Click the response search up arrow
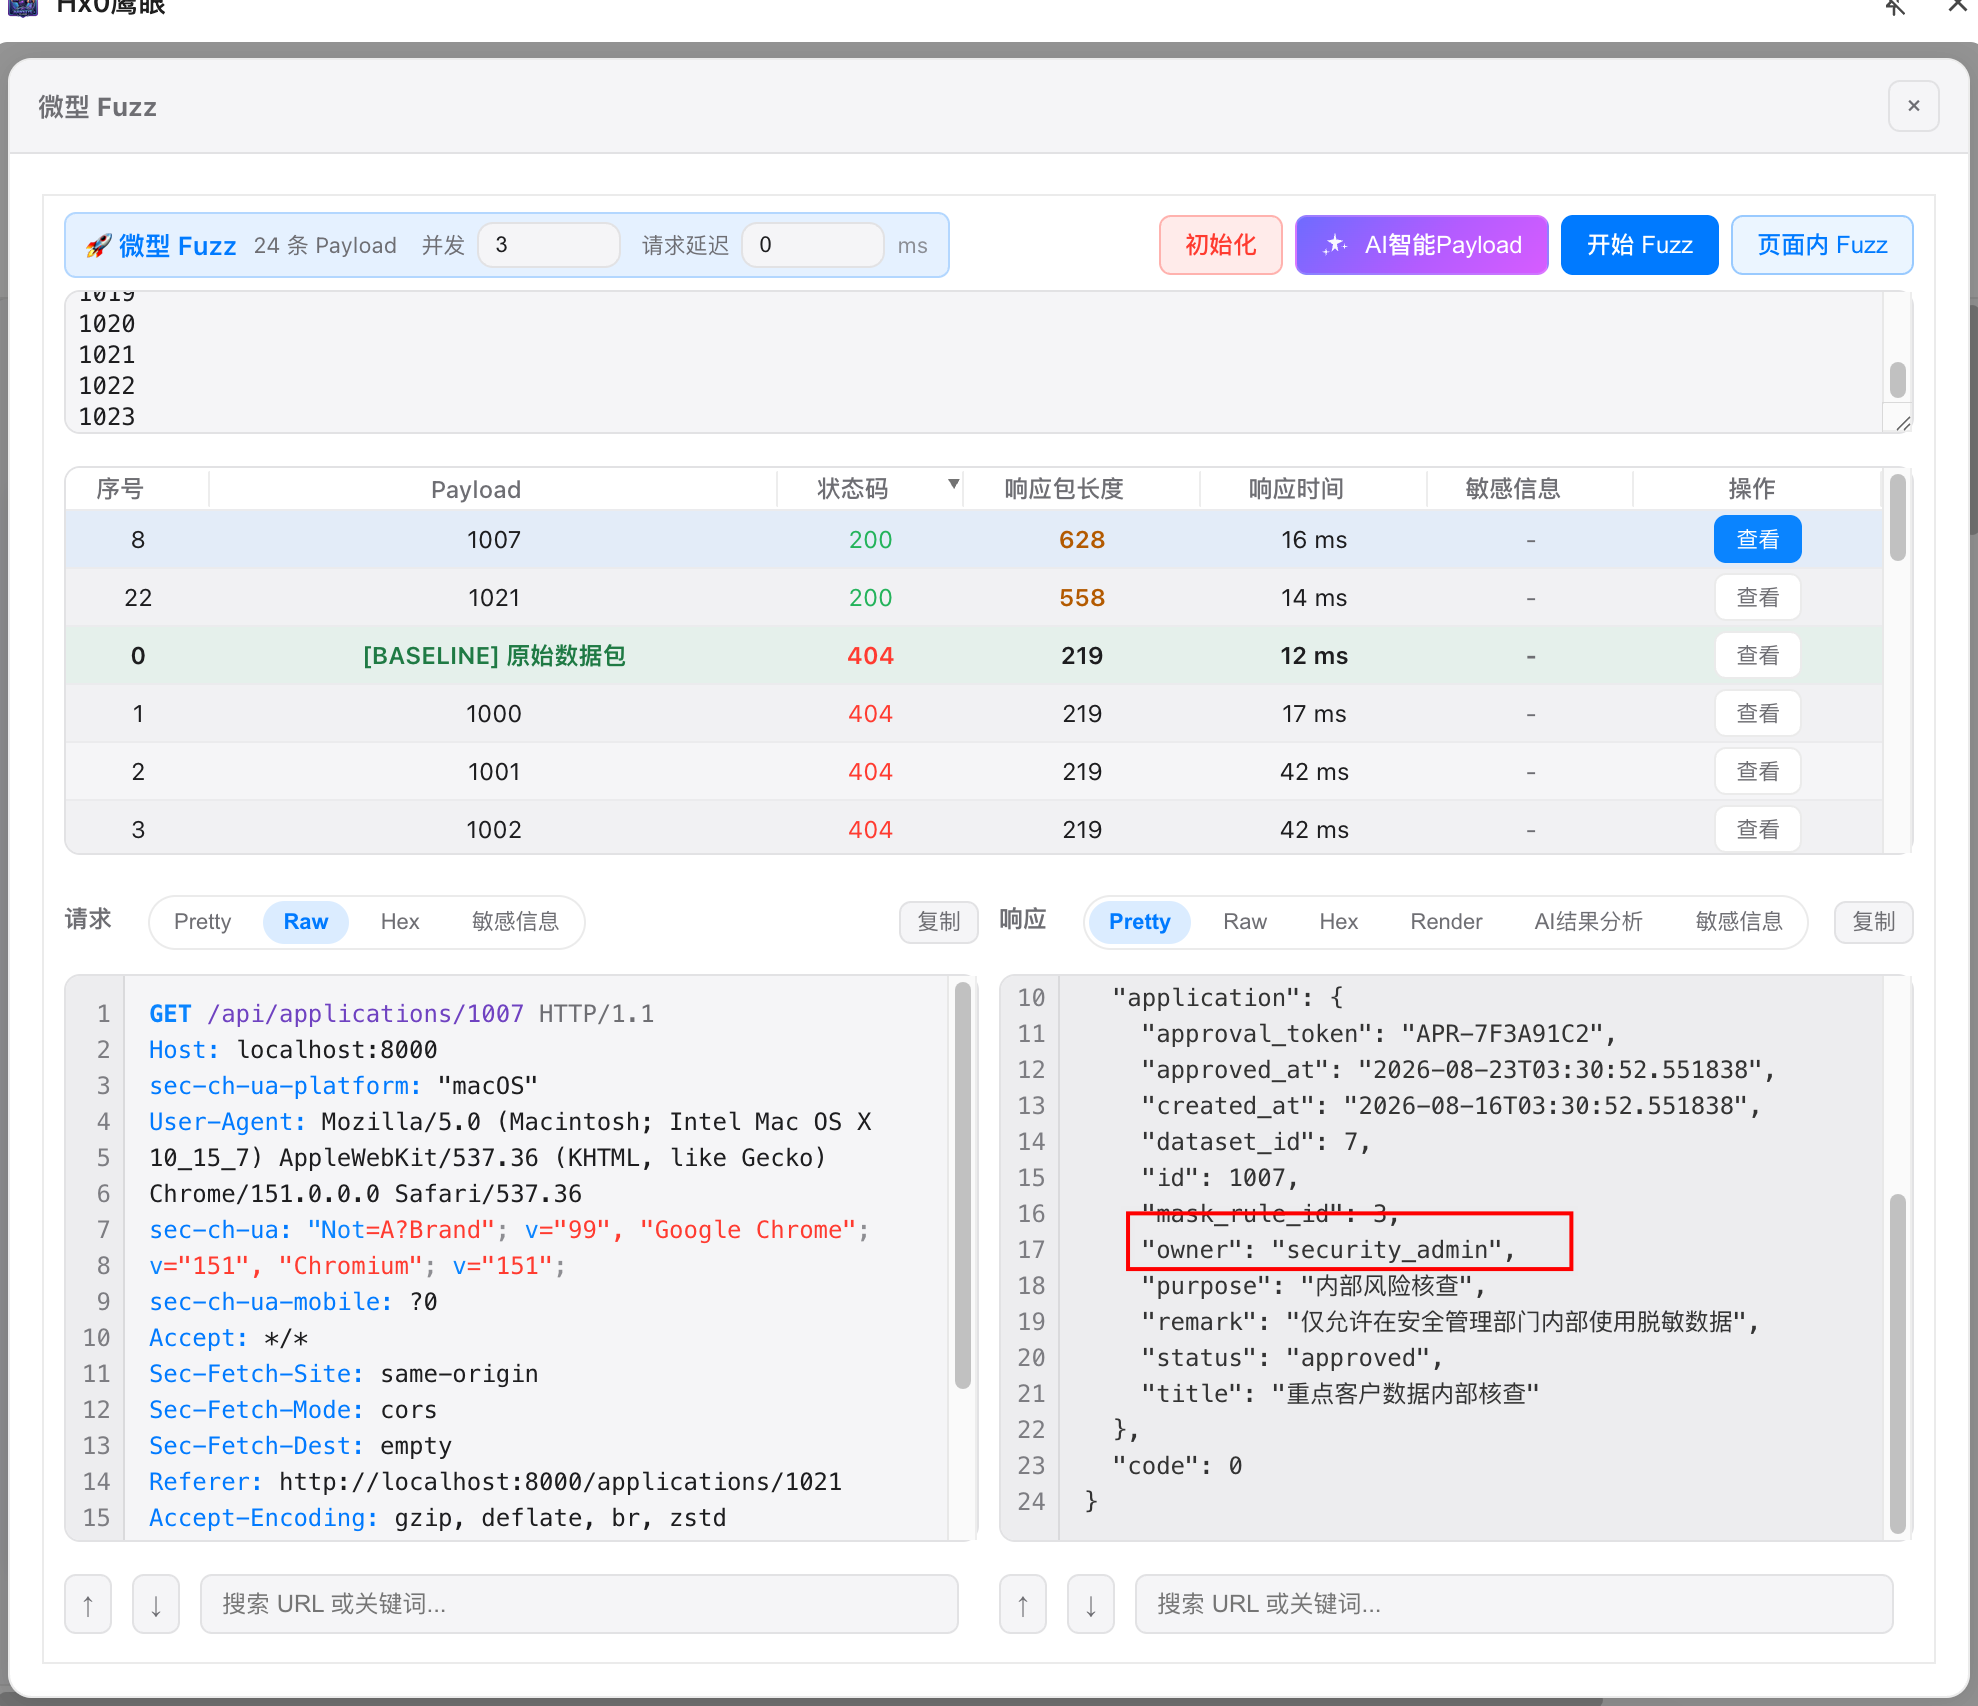 coord(1023,1604)
